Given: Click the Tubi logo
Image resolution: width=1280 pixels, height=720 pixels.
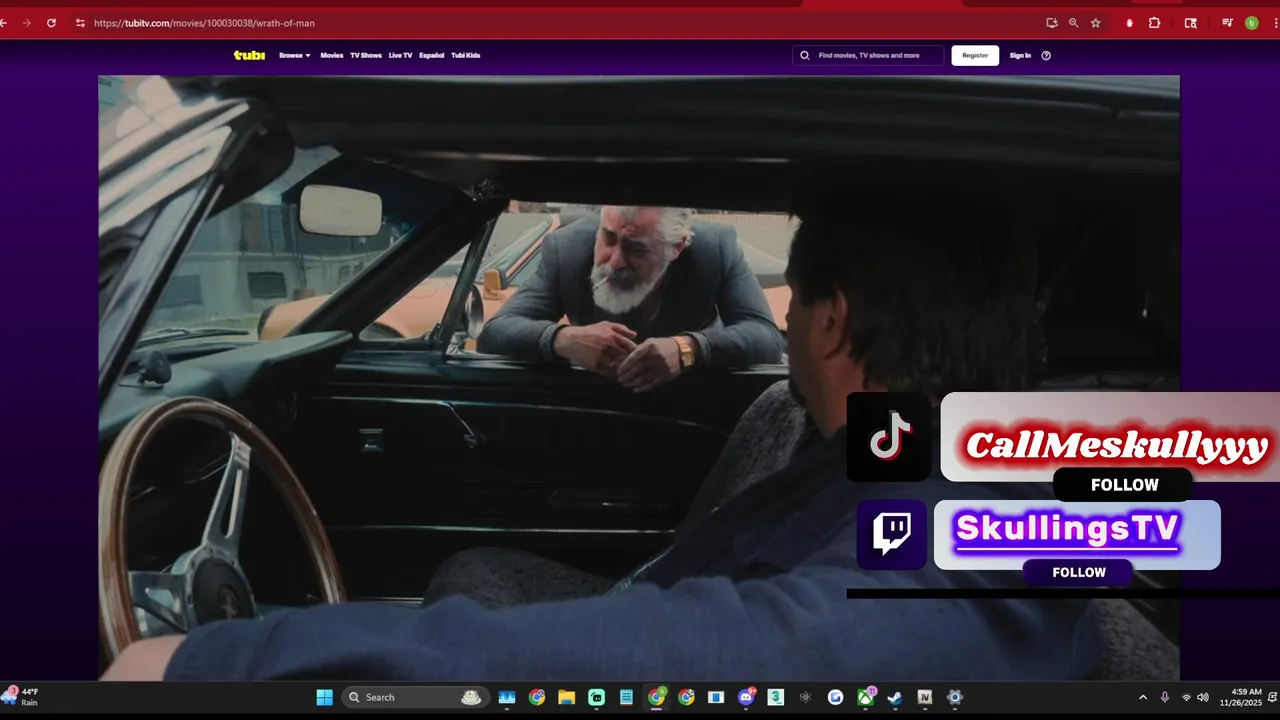Looking at the screenshot, I should pyautogui.click(x=249, y=55).
